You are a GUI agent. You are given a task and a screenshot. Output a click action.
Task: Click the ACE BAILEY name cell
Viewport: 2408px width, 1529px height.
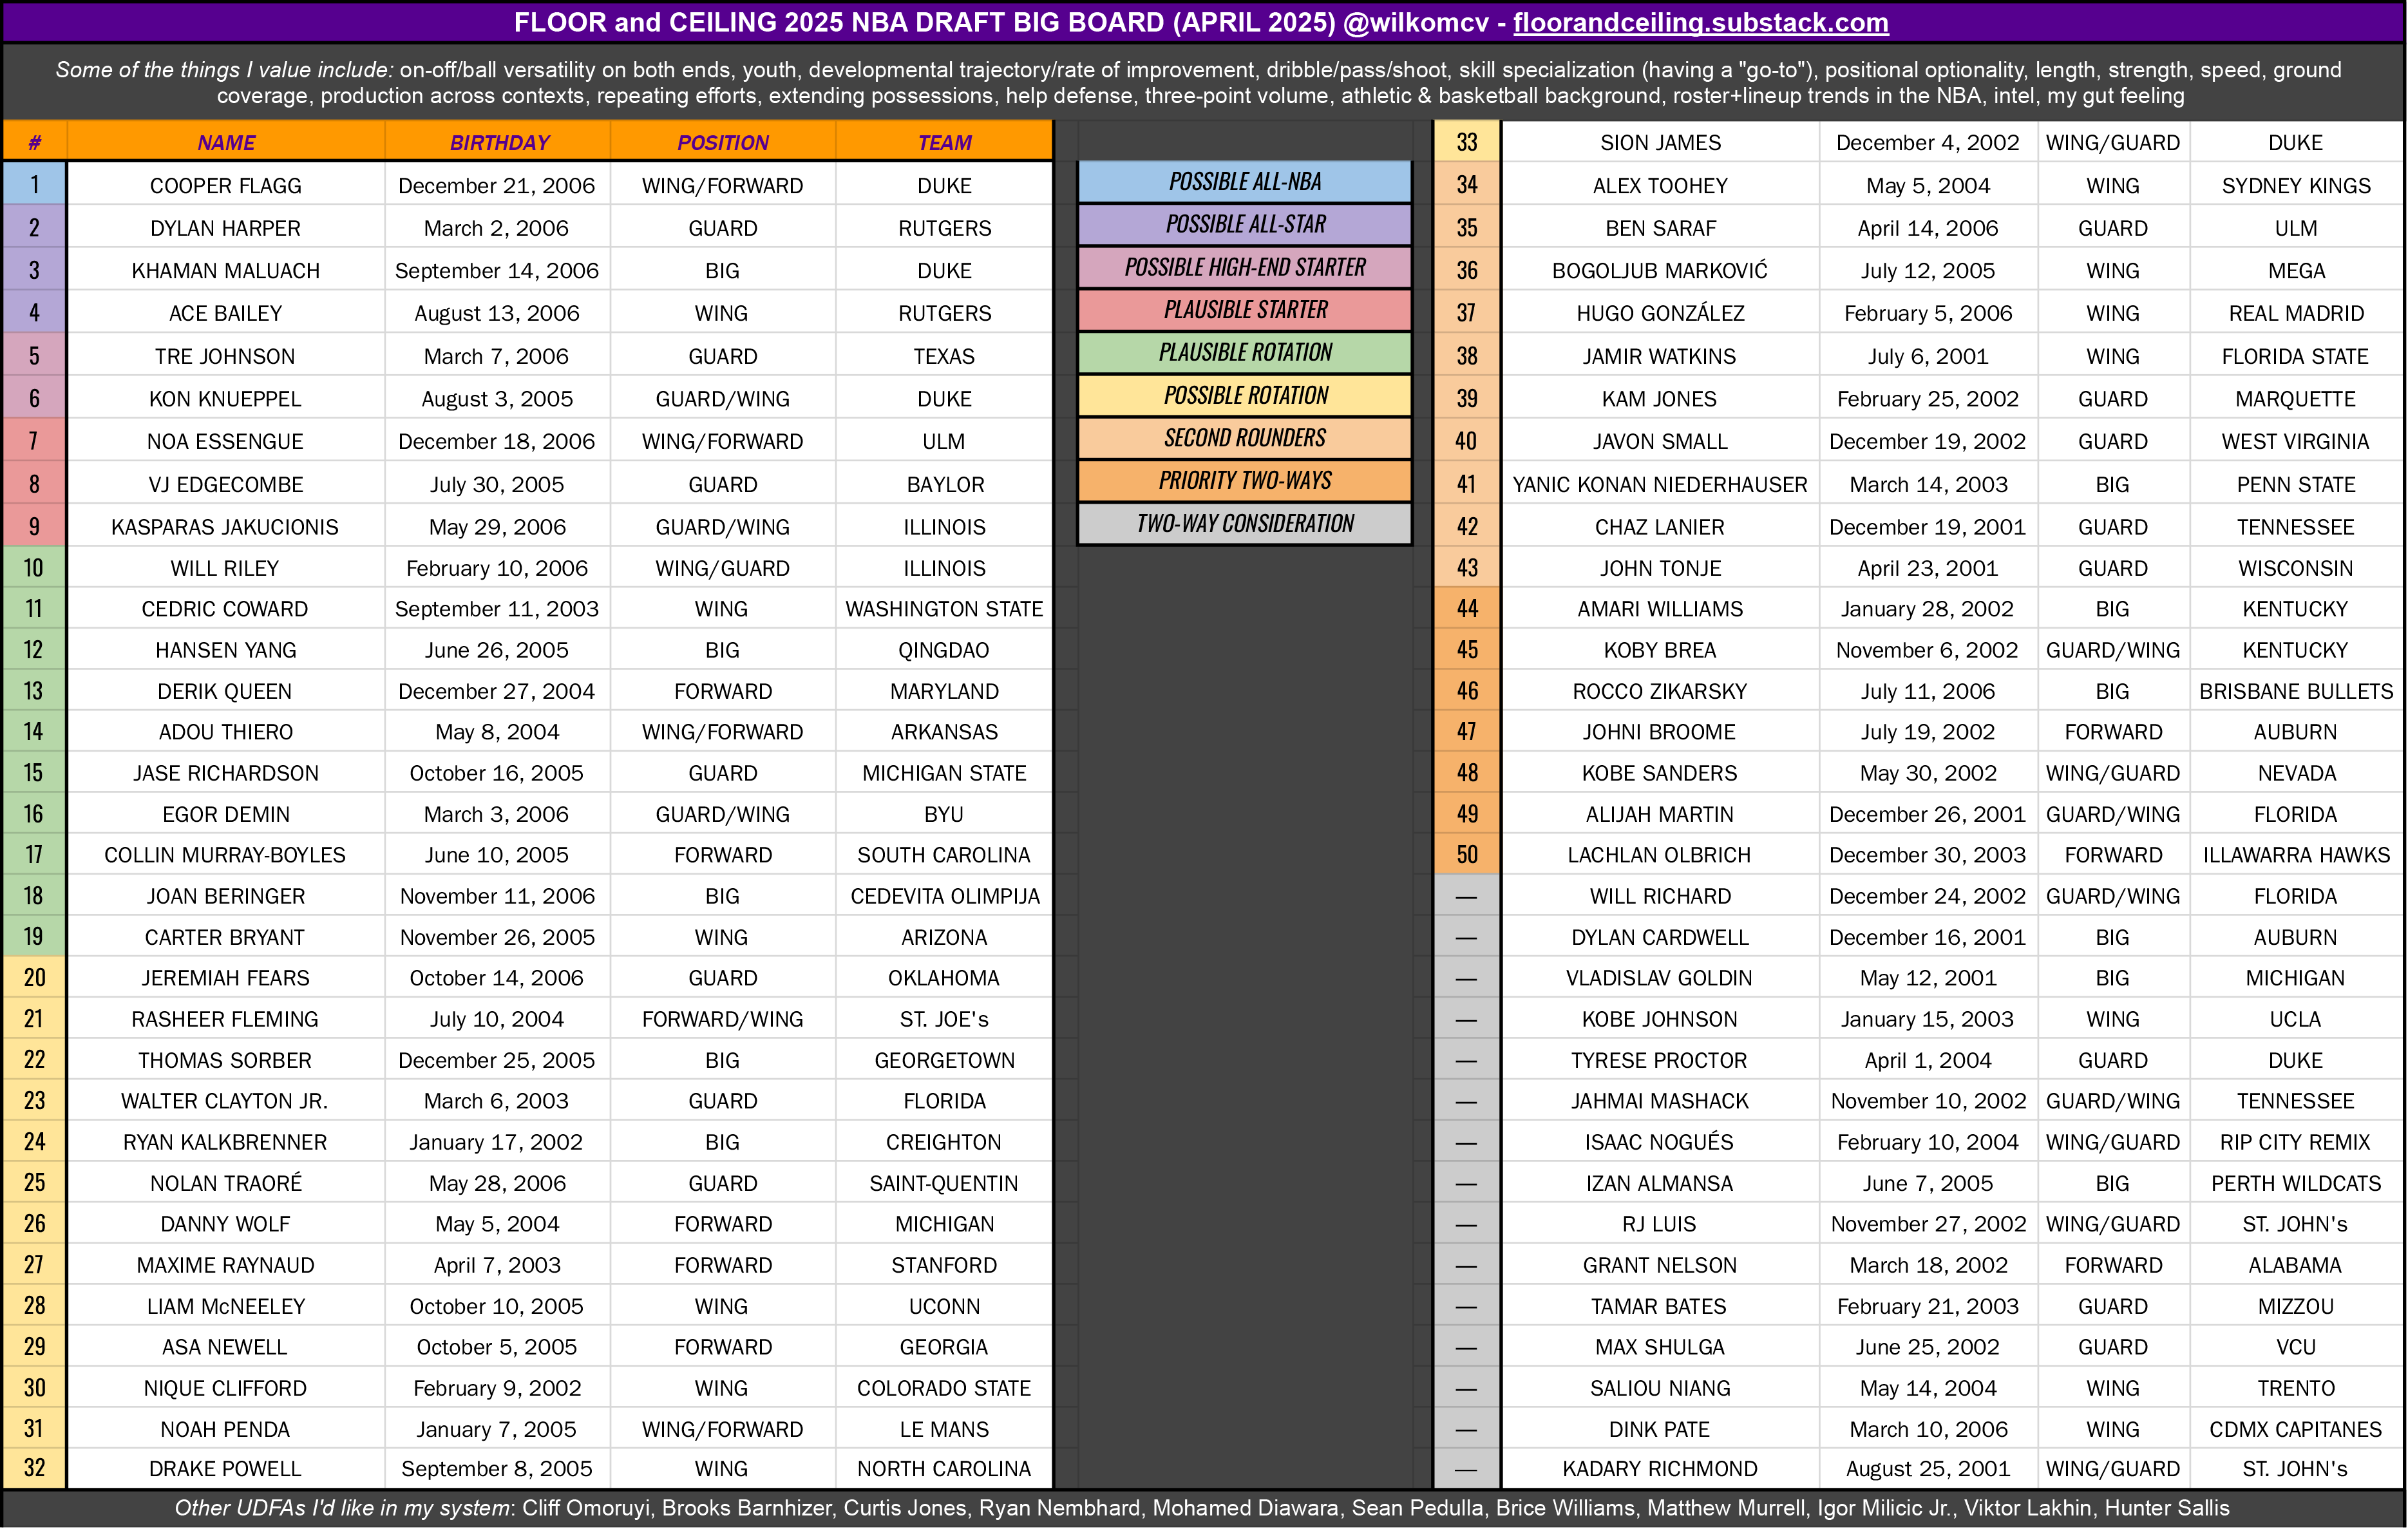coord(226,313)
